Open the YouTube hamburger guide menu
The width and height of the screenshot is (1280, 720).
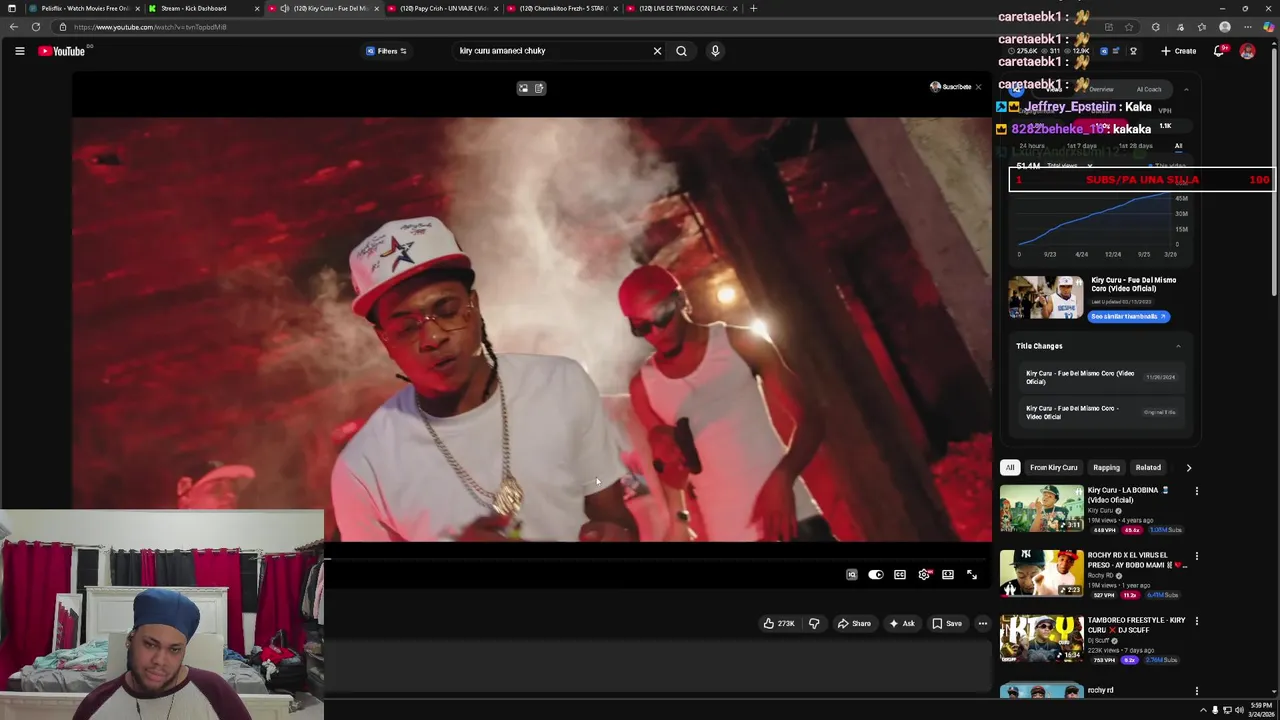[x=19, y=51]
